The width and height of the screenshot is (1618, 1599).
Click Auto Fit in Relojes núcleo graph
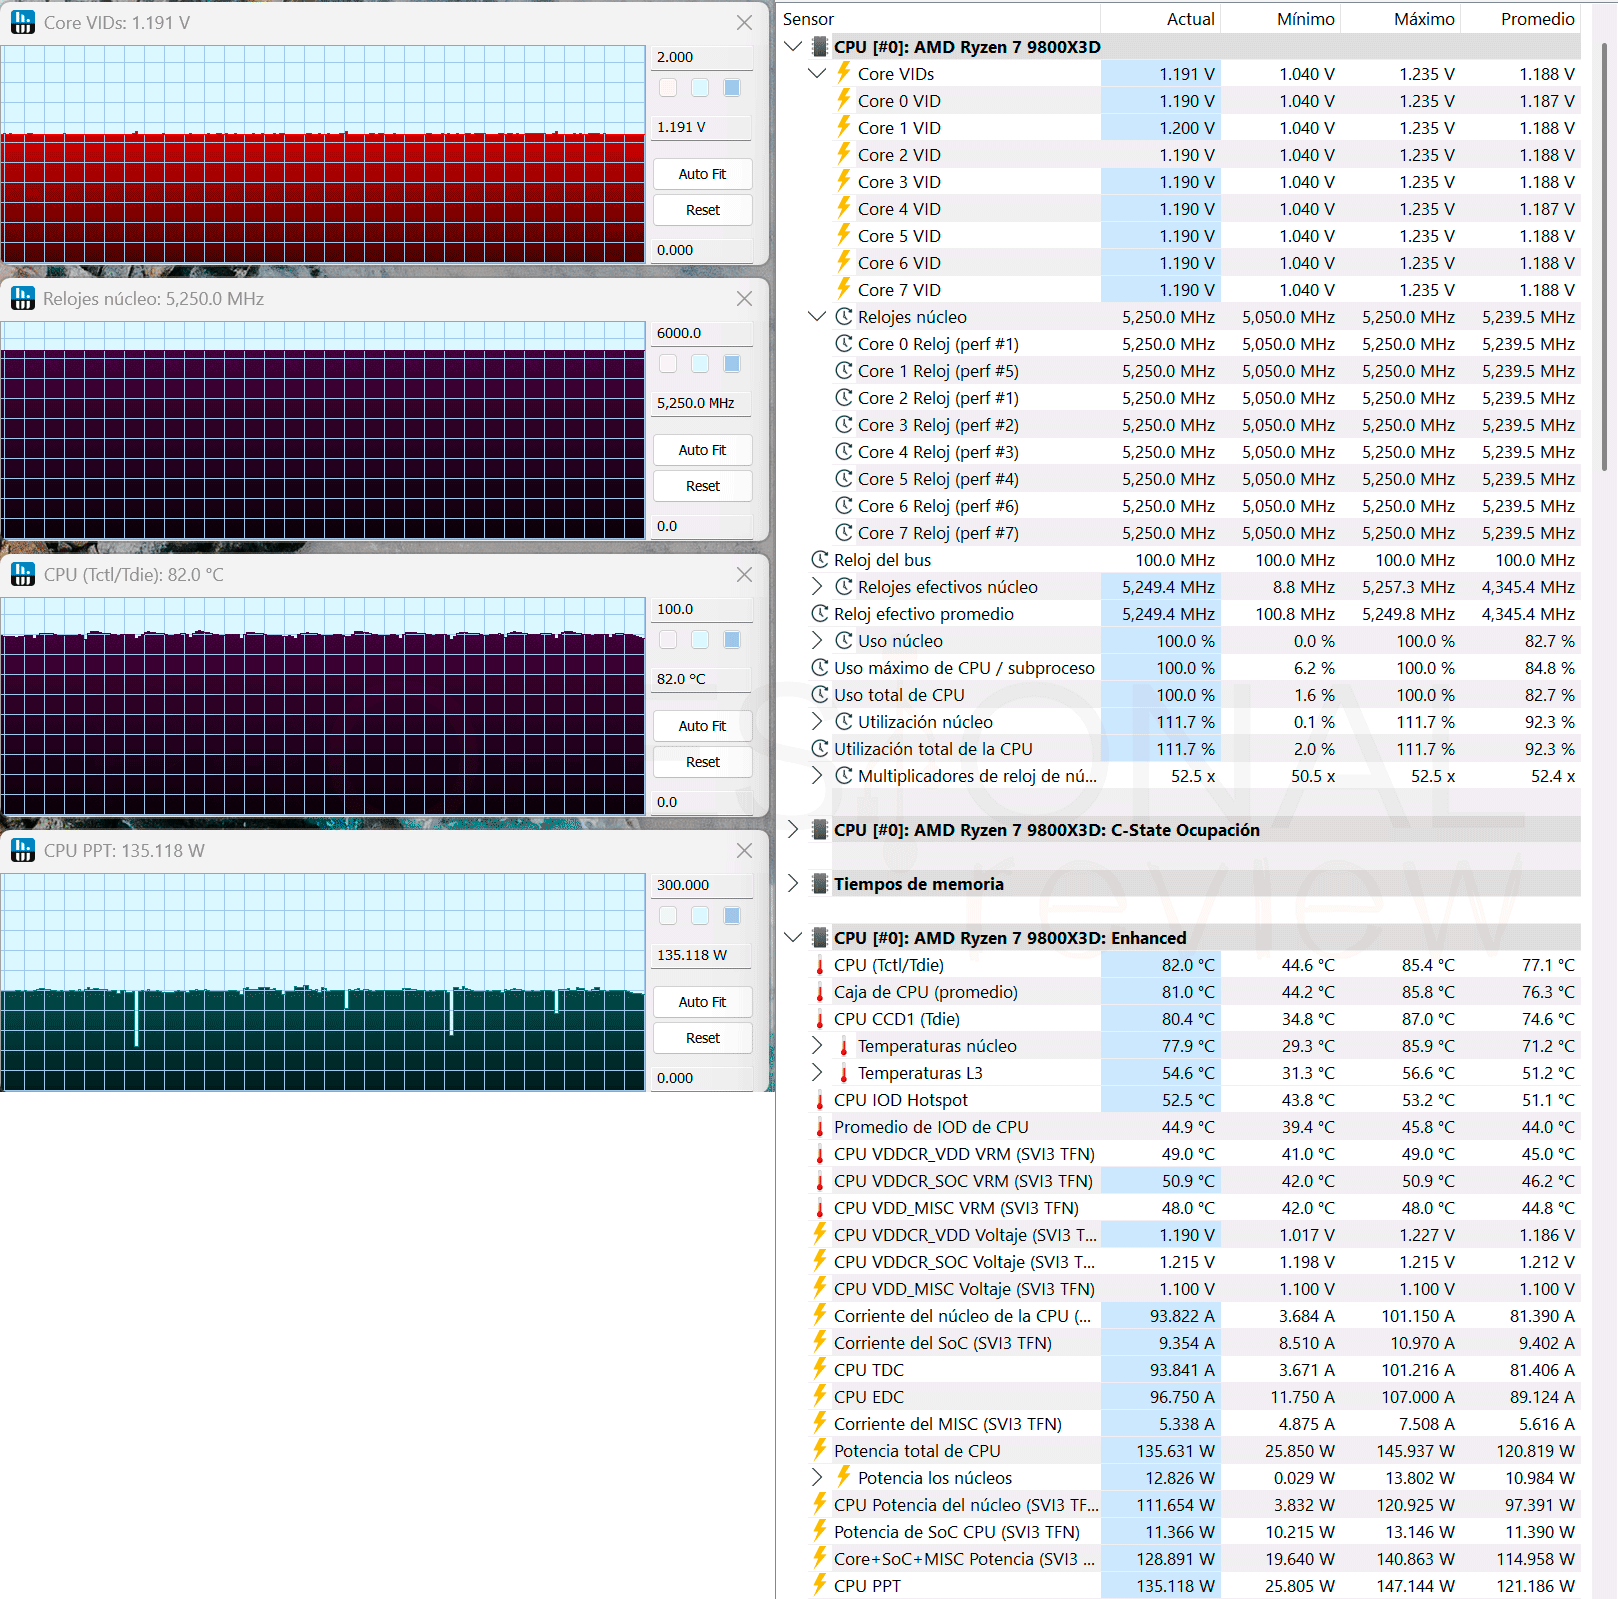[x=702, y=450]
